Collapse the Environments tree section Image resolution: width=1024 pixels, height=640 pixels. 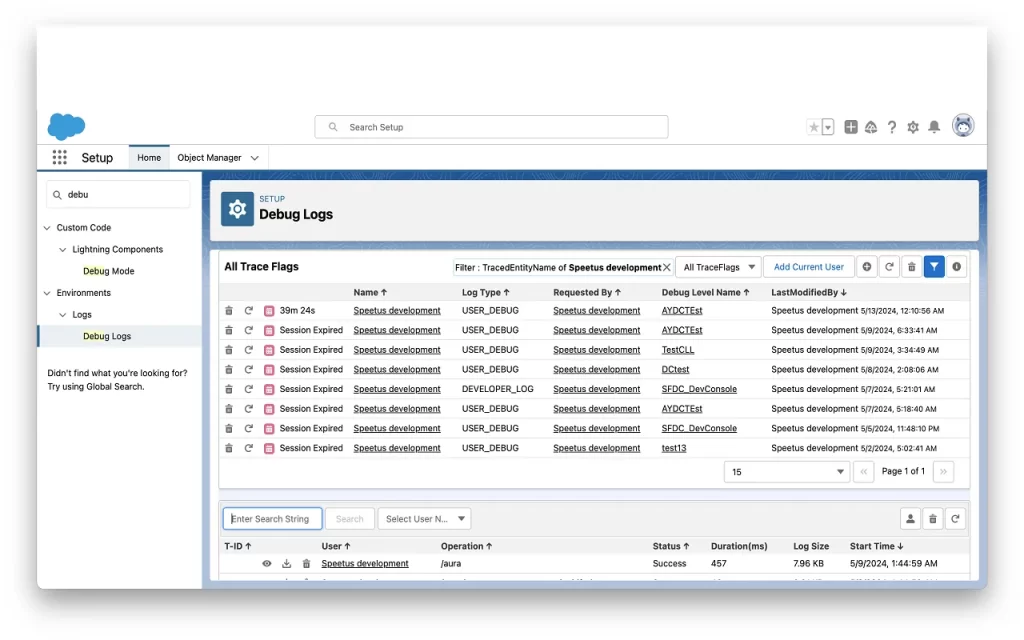(47, 293)
